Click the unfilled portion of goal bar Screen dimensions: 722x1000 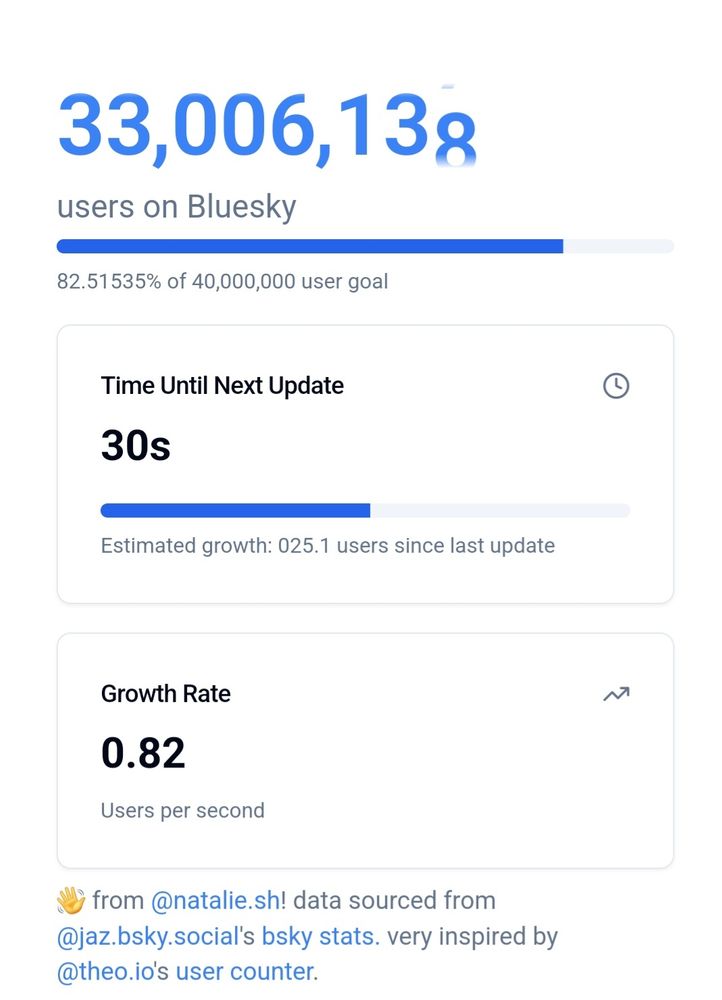pyautogui.click(x=619, y=246)
